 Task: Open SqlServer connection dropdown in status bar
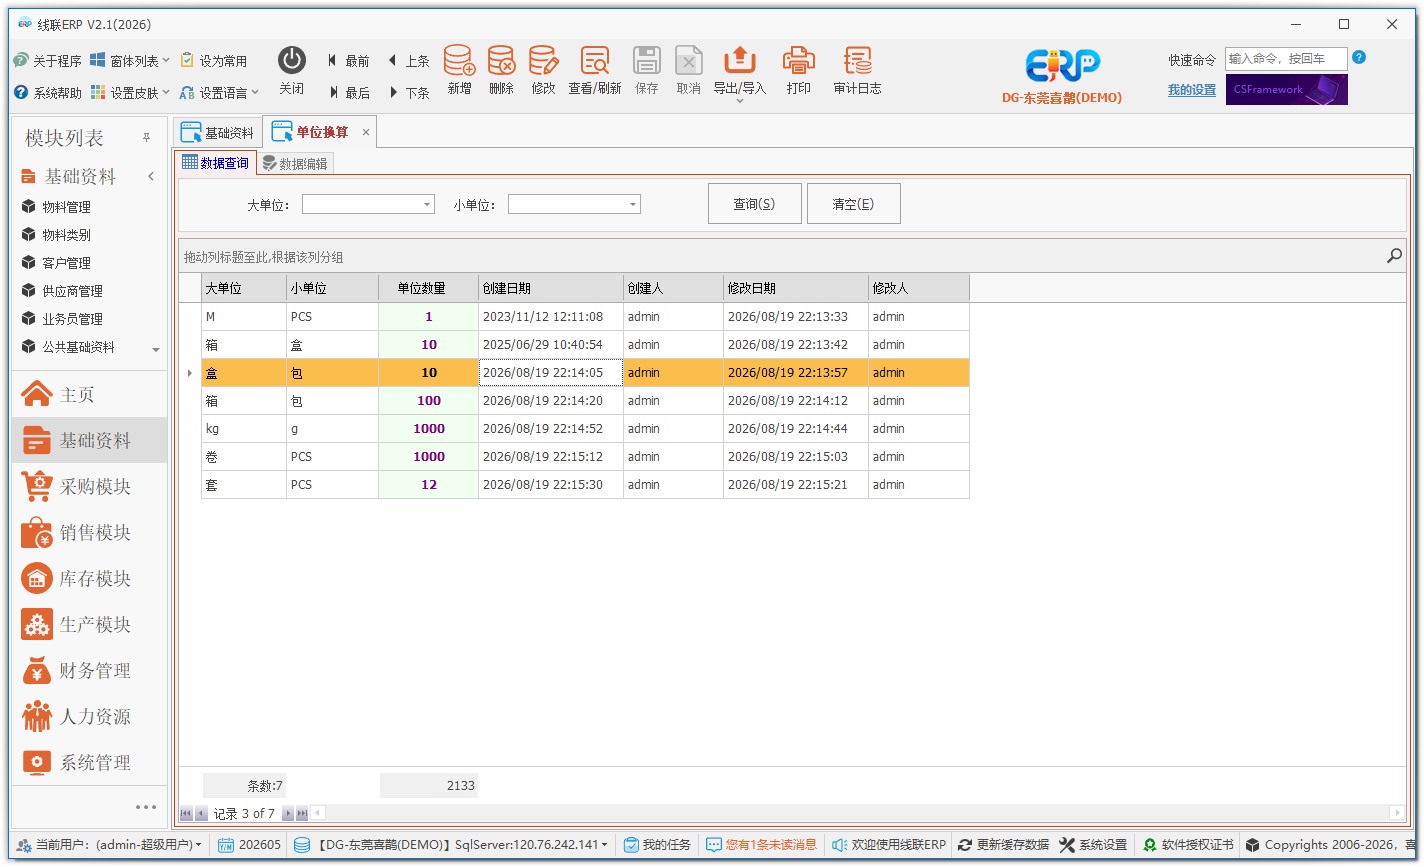[x=451, y=845]
